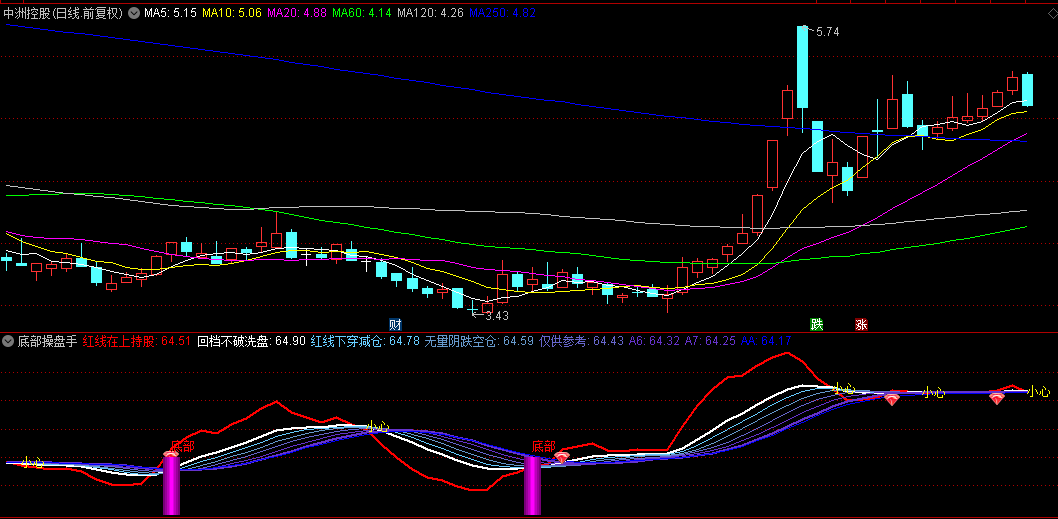
Task: Open the dropdown arrow beside 底部操盘手 indicator
Action: tap(8, 341)
